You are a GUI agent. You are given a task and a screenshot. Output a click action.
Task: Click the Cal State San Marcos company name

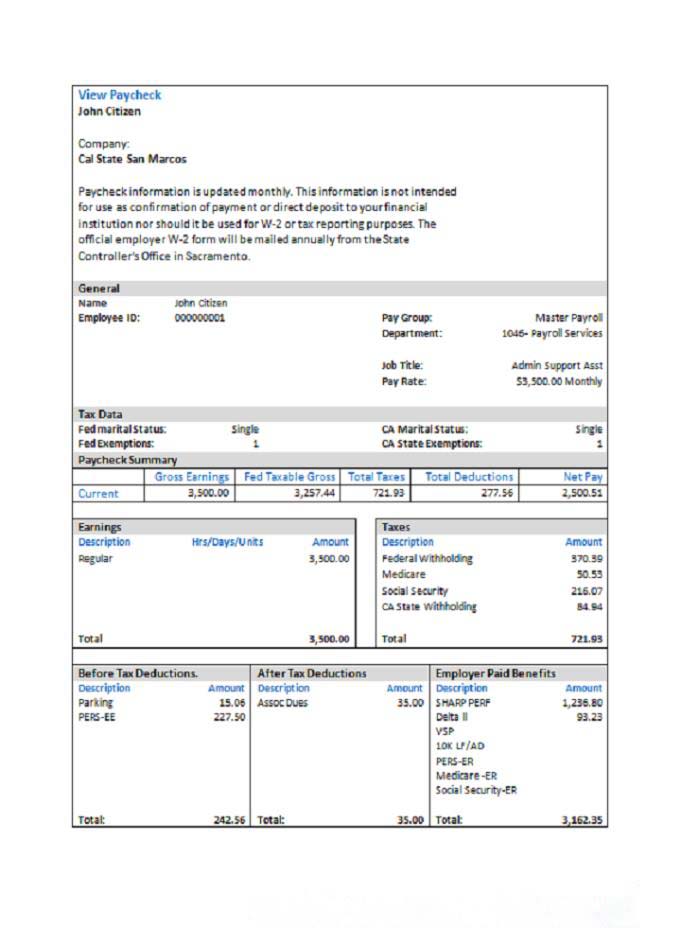click(132, 158)
